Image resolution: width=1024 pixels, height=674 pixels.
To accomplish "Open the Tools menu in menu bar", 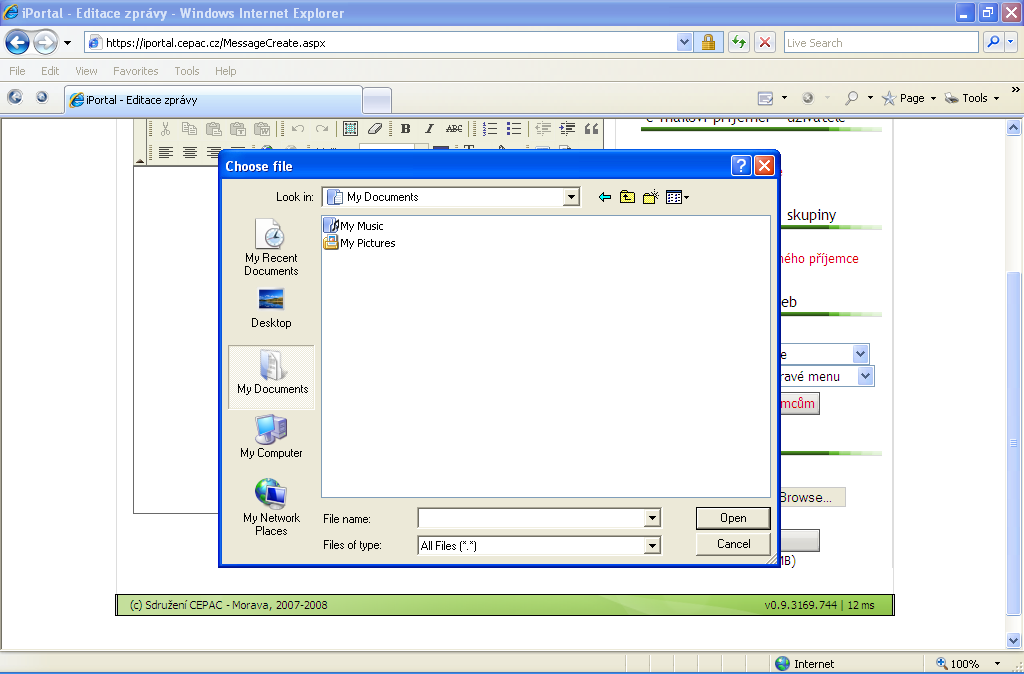I will (x=187, y=71).
